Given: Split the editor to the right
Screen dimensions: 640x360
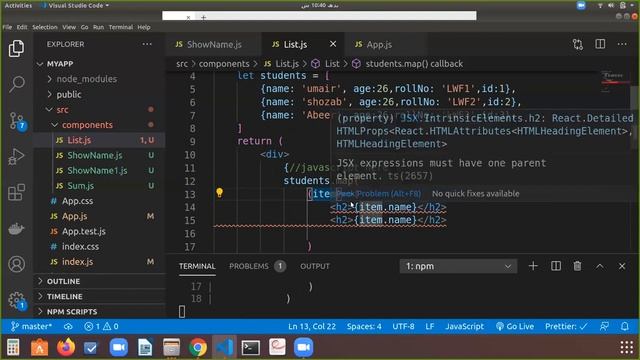Looking at the screenshot, I should (x=600, y=44).
